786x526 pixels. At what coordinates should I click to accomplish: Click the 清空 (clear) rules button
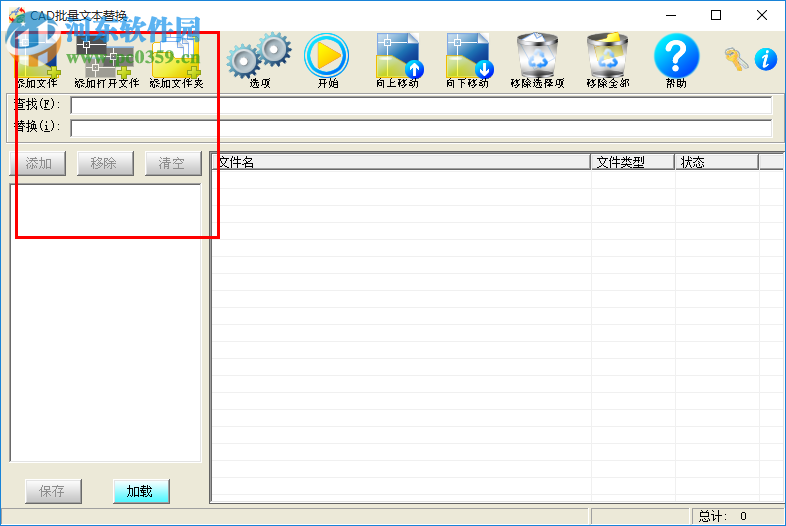[173, 163]
